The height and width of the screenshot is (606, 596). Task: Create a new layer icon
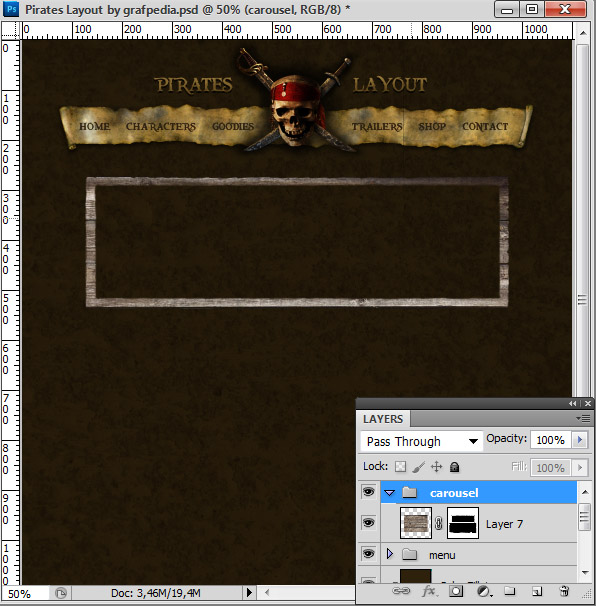[537, 591]
